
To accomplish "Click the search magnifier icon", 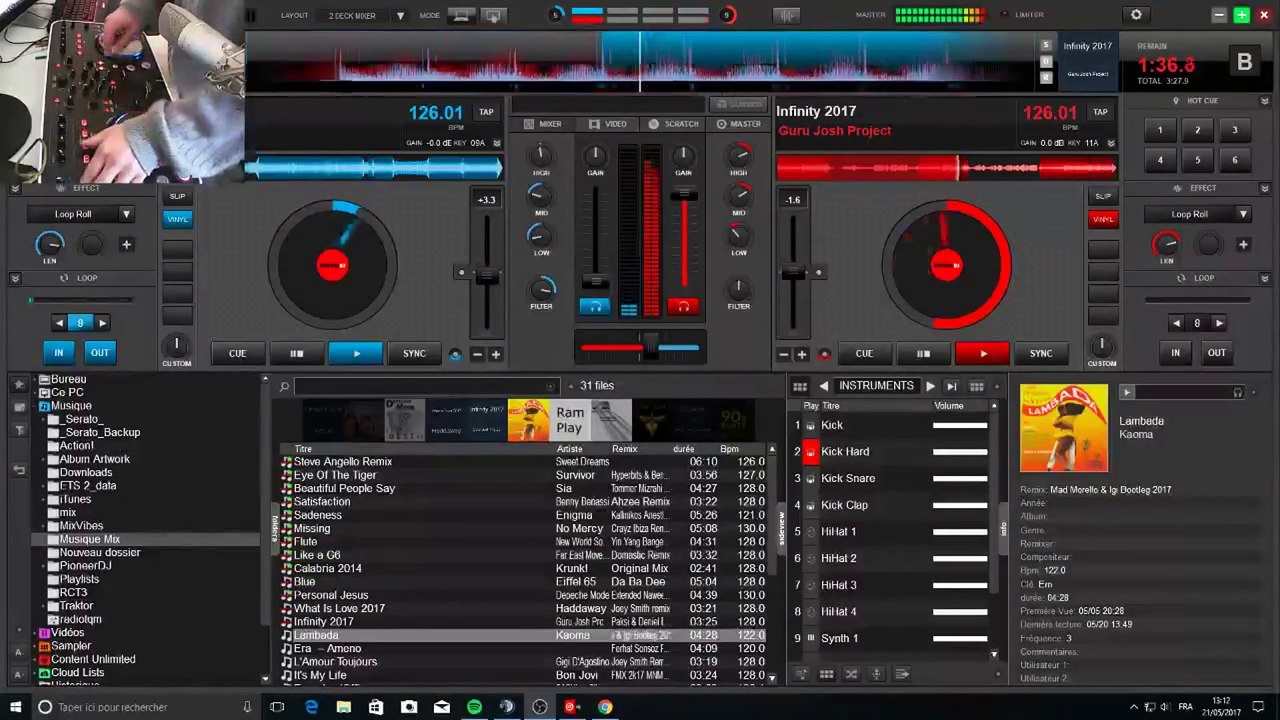I will point(284,386).
